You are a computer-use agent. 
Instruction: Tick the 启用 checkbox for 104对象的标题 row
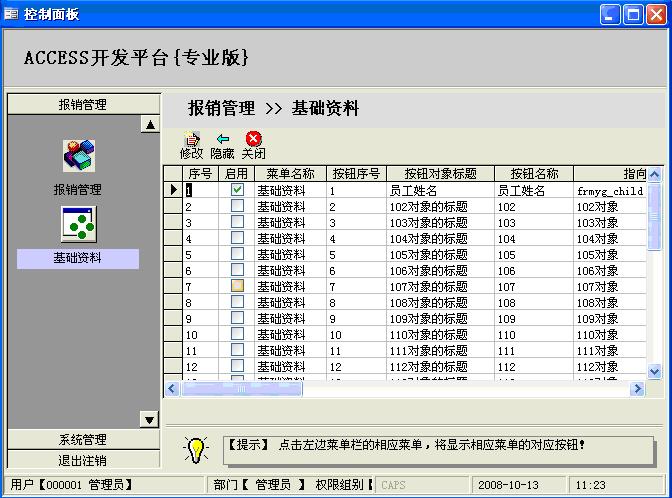coord(237,238)
